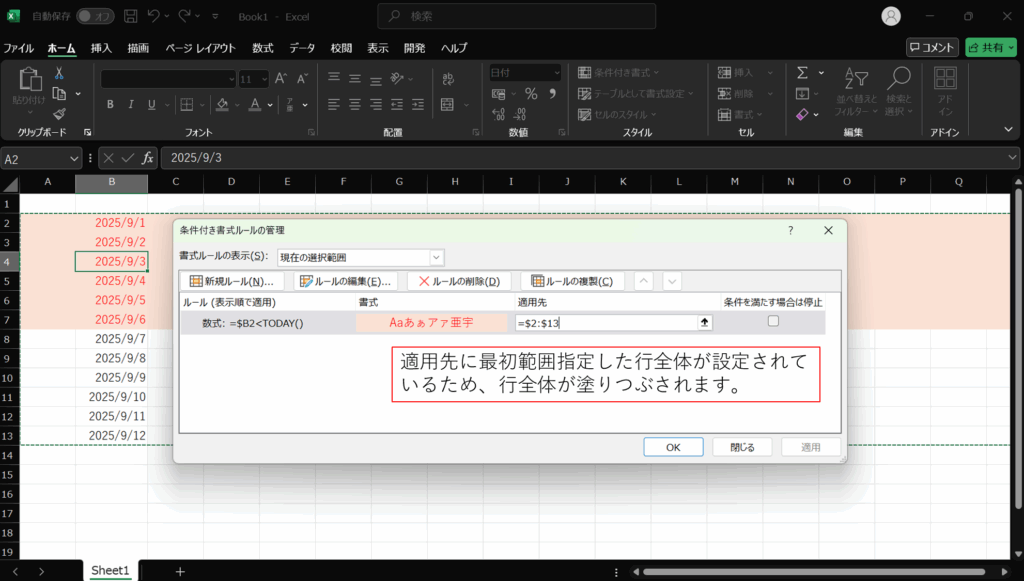This screenshot has height=581, width=1024.
Task: Click the Comma Style icon
Action: click(552, 93)
